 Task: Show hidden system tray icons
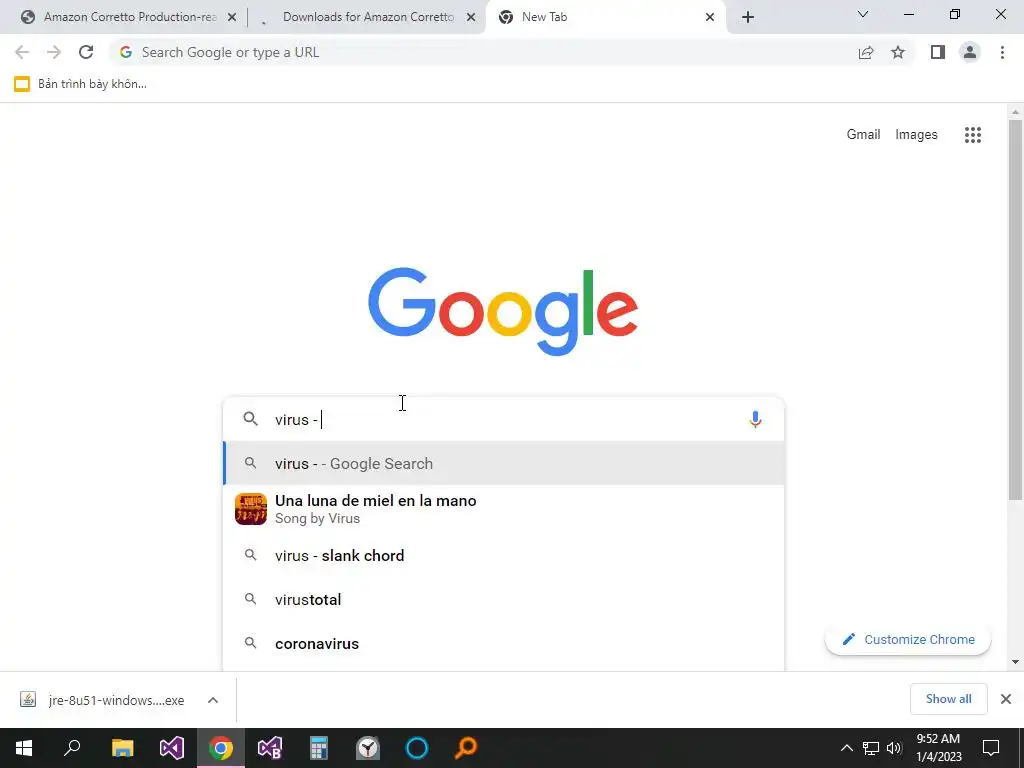point(846,748)
